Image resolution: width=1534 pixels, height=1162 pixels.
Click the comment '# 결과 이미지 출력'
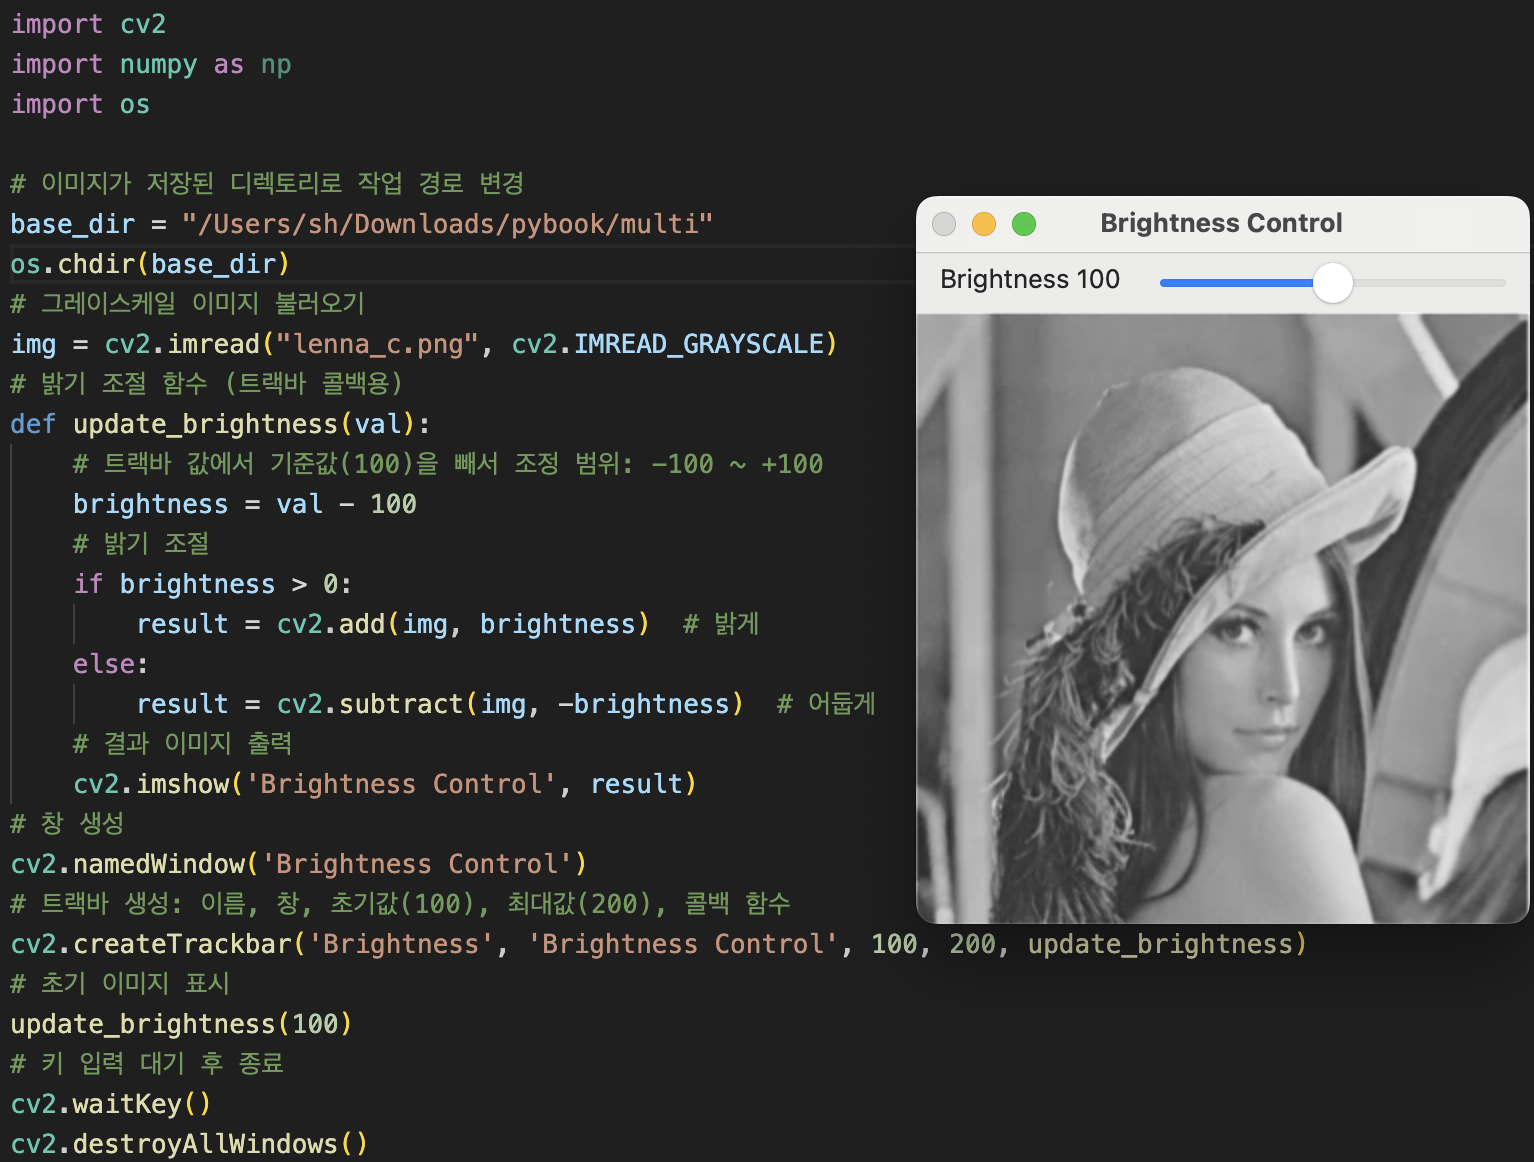[182, 743]
